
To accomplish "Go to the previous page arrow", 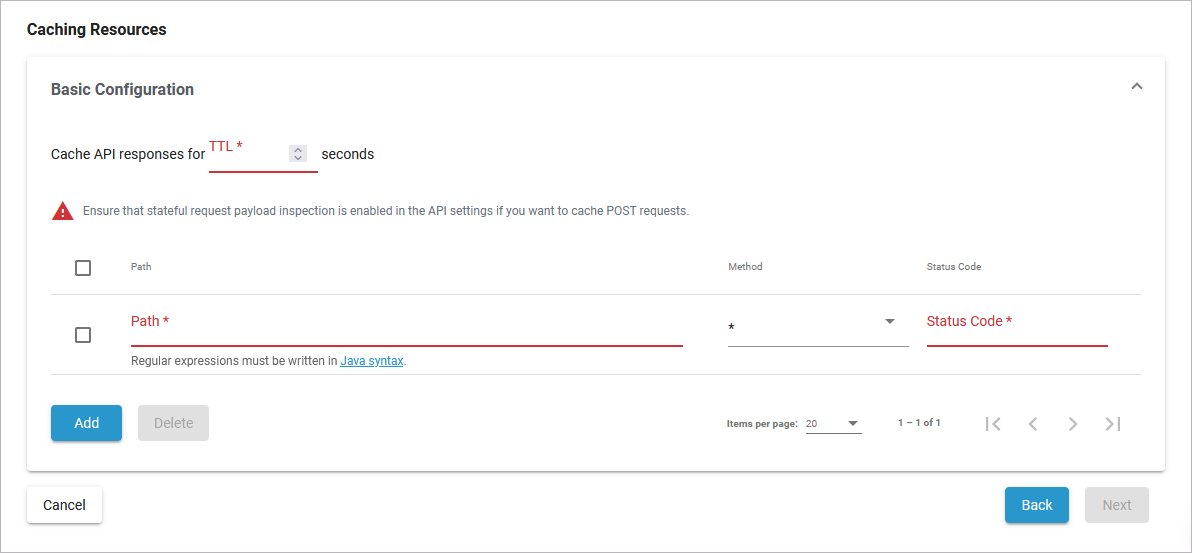I will 1033,424.
